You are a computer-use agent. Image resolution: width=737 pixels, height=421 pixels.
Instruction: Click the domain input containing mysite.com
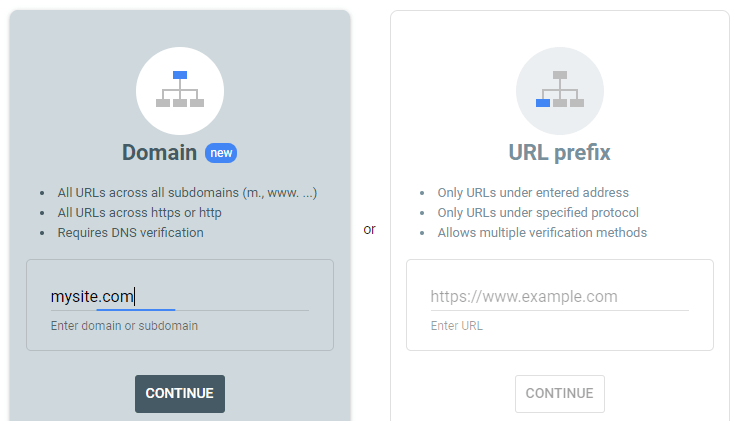pyautogui.click(x=180, y=296)
